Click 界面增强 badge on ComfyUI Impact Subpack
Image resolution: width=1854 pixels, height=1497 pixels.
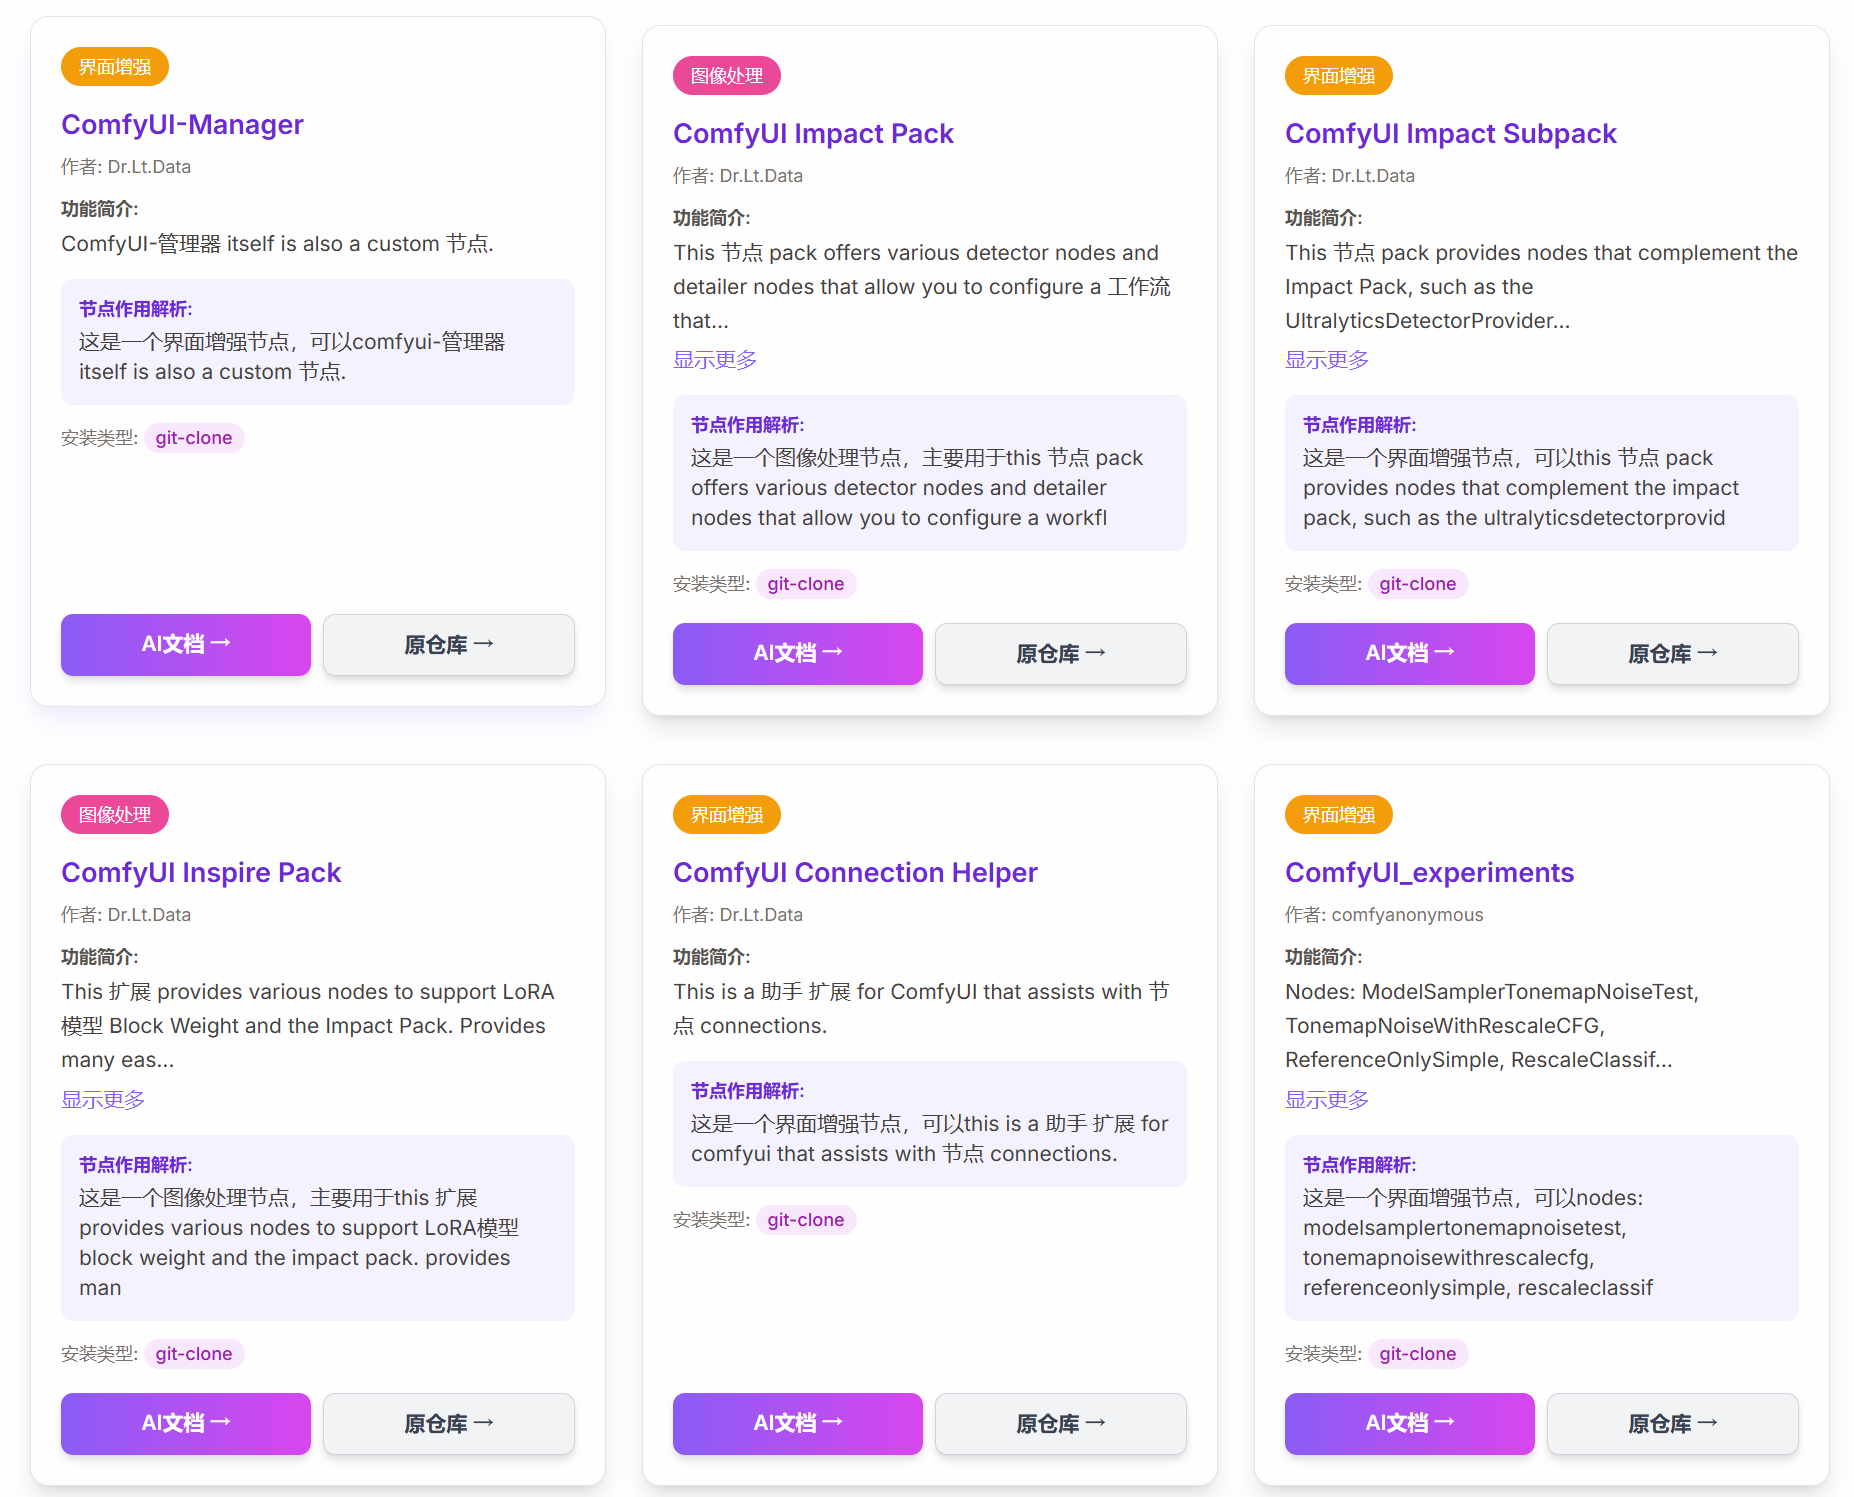click(x=1339, y=76)
